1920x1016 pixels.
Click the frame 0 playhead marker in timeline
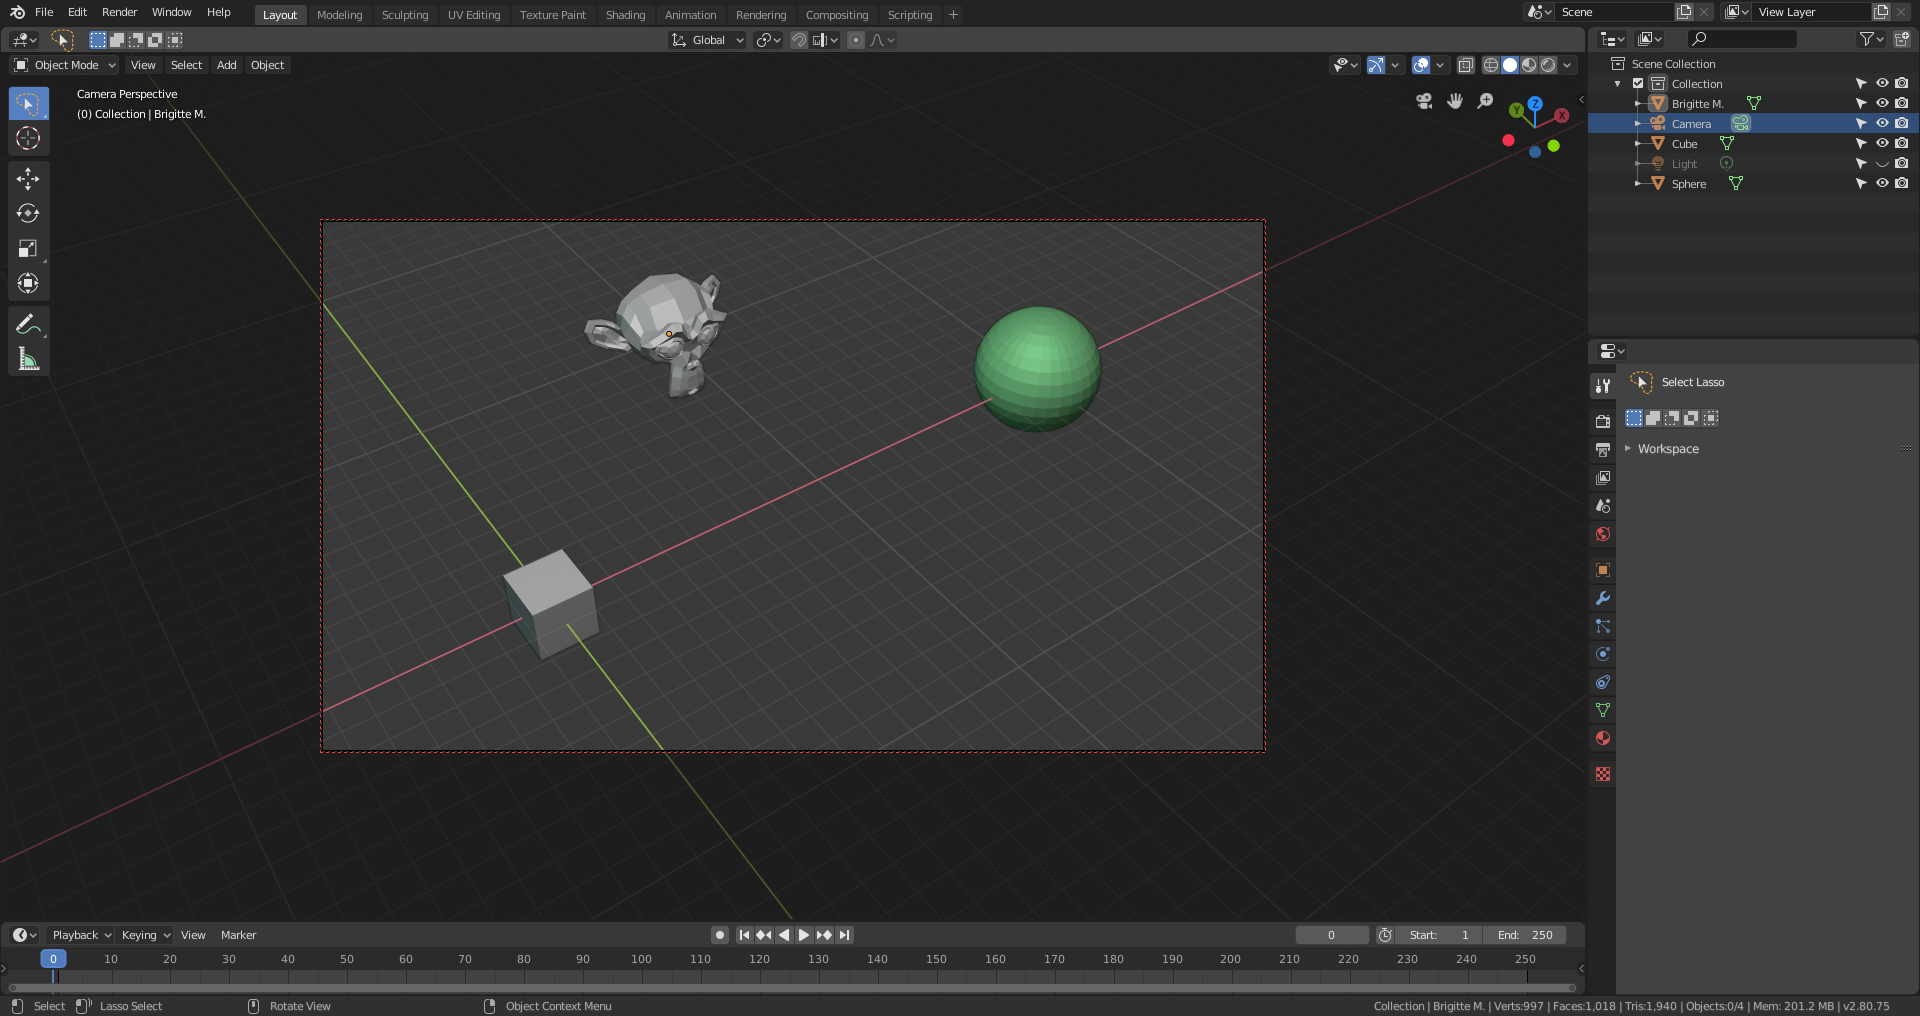point(53,959)
